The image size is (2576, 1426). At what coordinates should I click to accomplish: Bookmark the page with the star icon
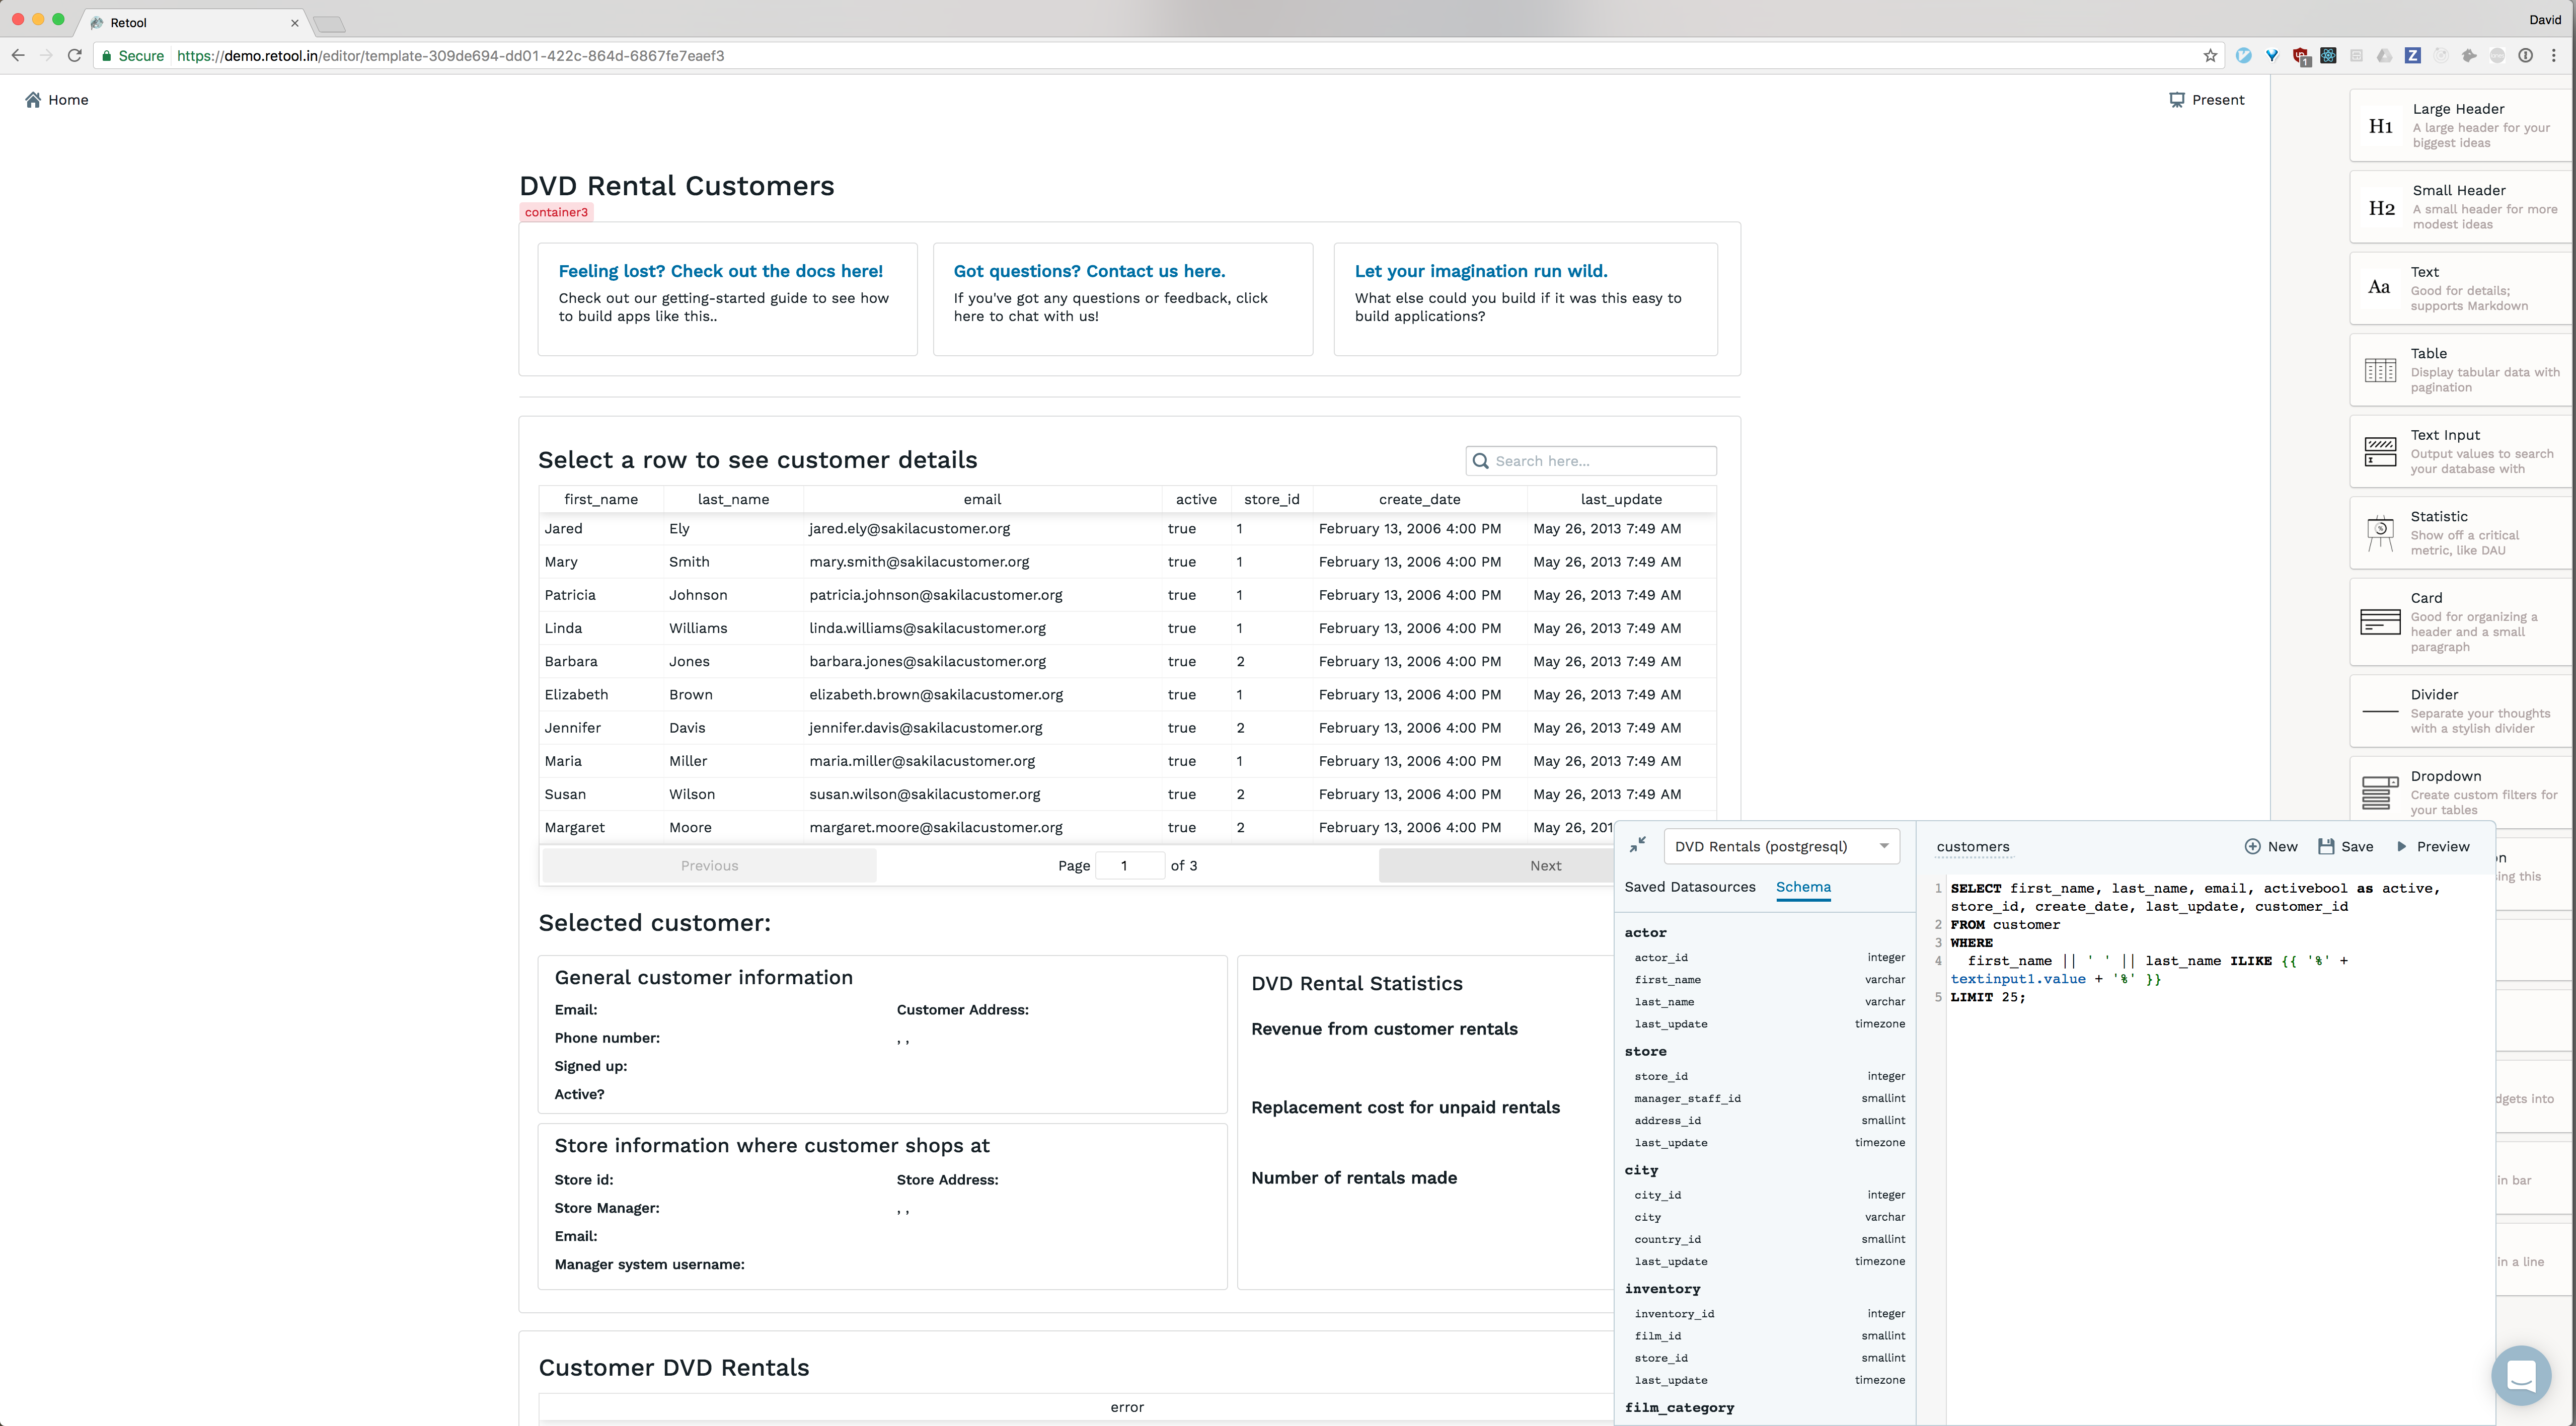pos(2210,56)
